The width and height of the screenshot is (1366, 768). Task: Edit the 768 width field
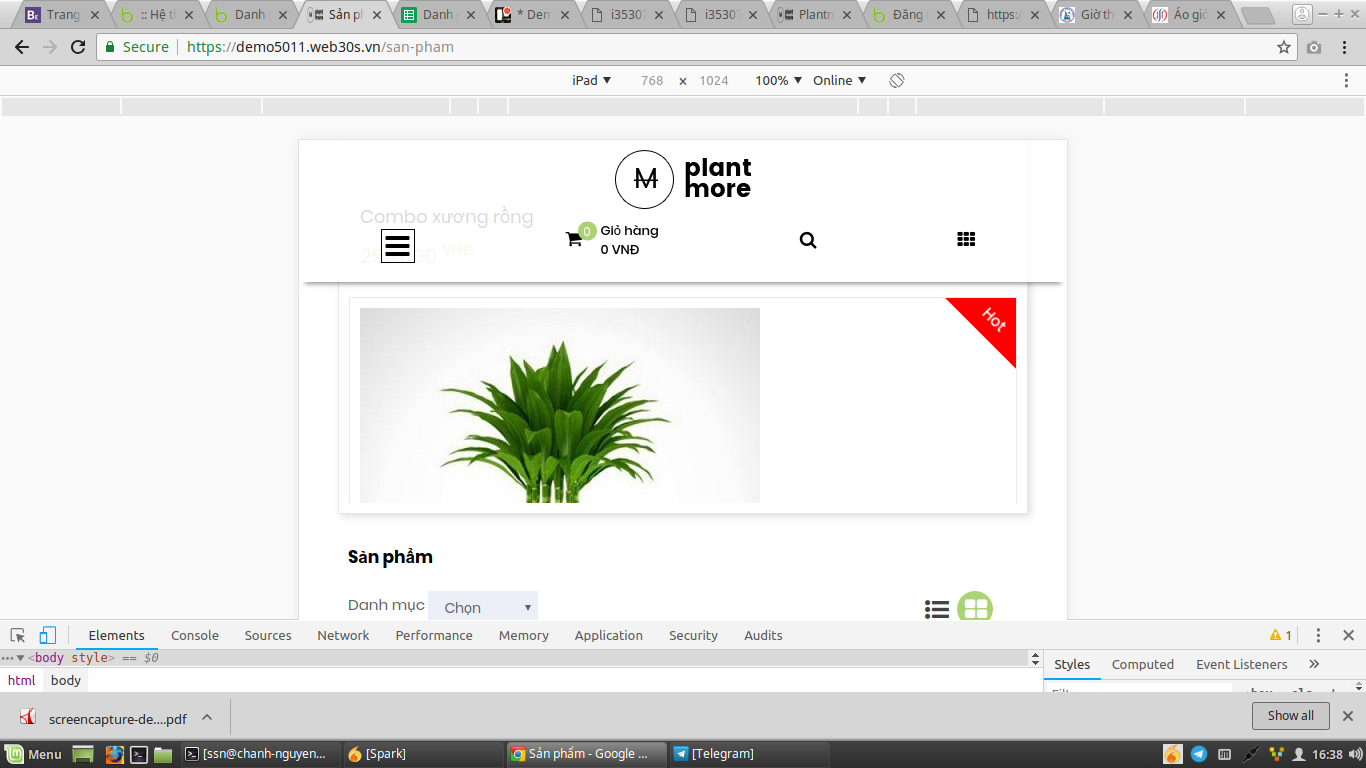click(x=652, y=80)
